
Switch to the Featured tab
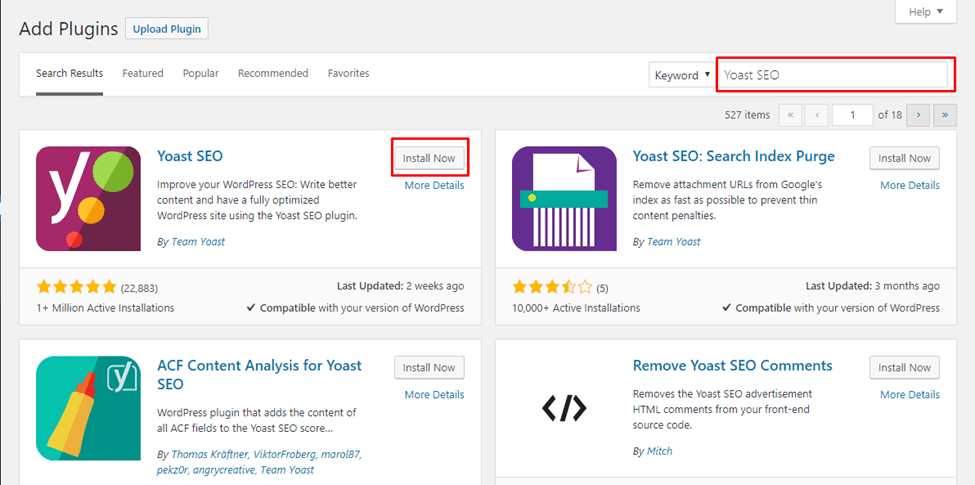coord(142,73)
